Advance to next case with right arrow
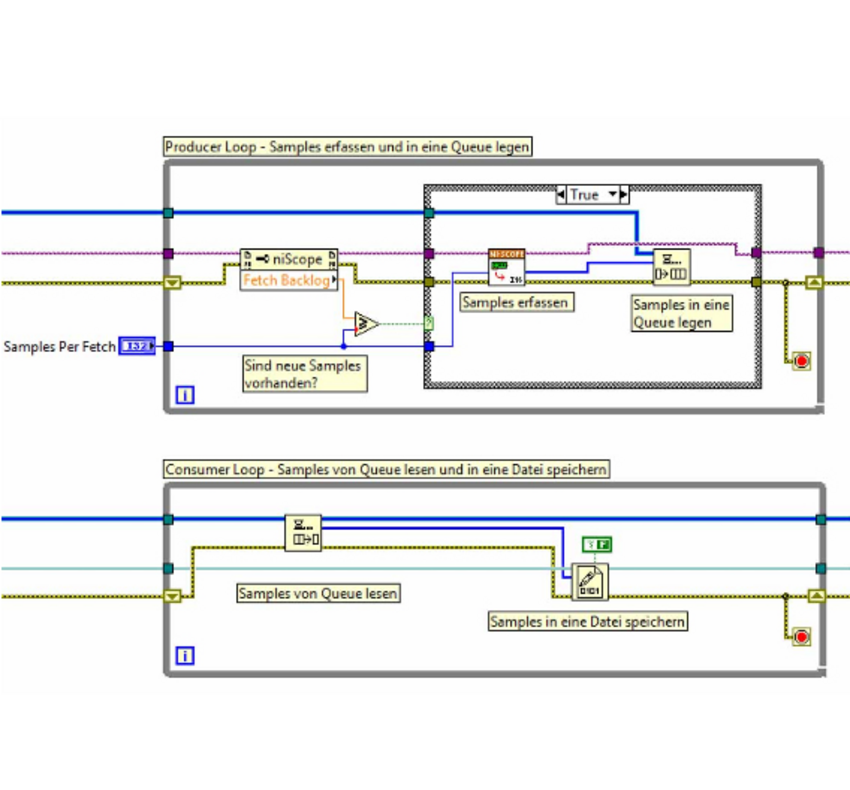The image size is (850, 790). coord(625,195)
